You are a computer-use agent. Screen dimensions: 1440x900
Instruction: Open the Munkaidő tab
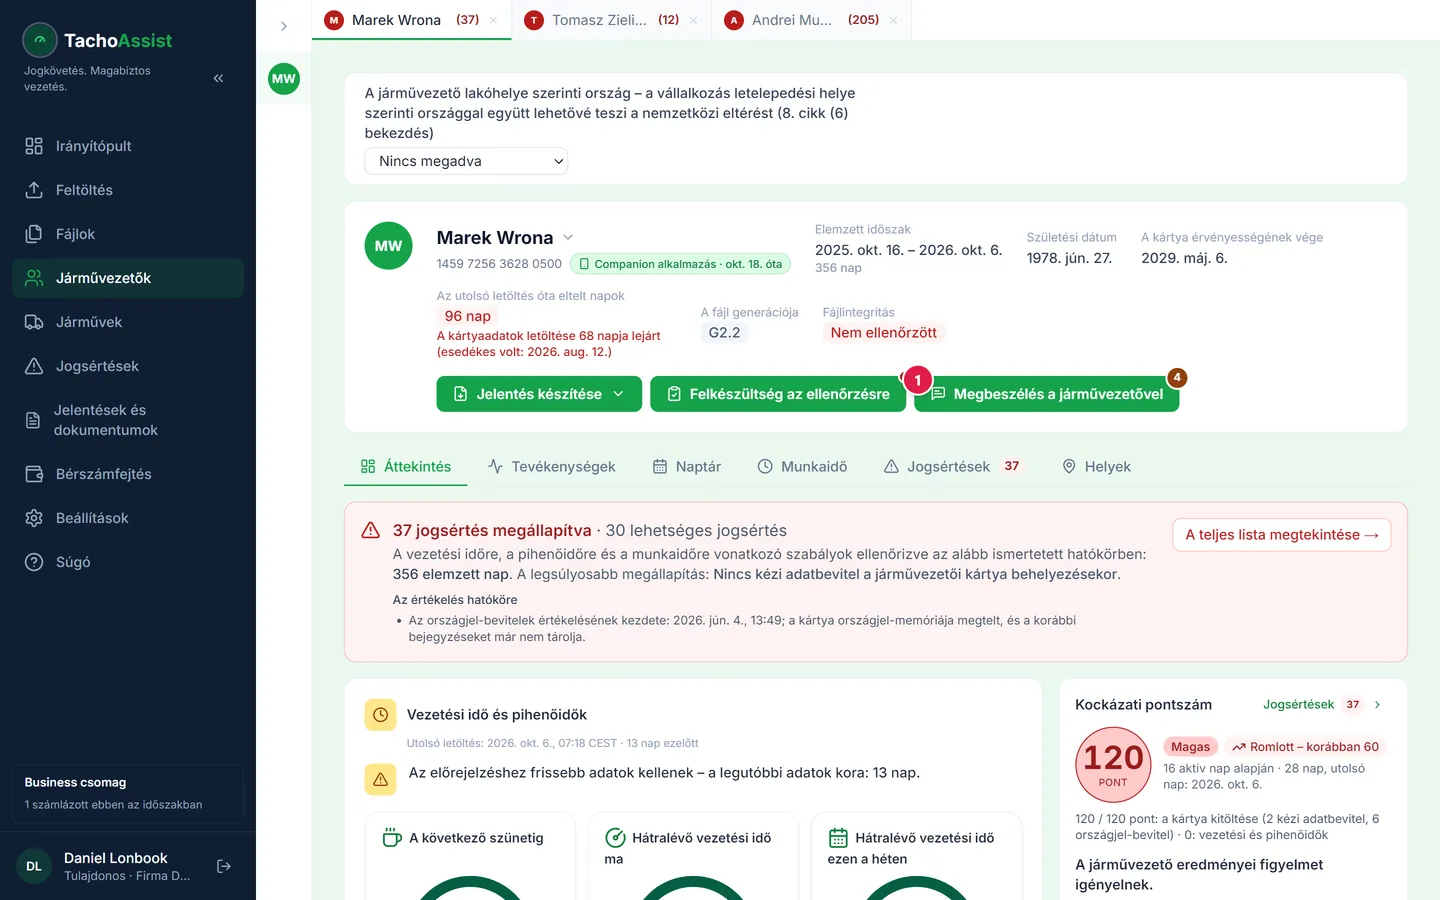[x=802, y=467]
